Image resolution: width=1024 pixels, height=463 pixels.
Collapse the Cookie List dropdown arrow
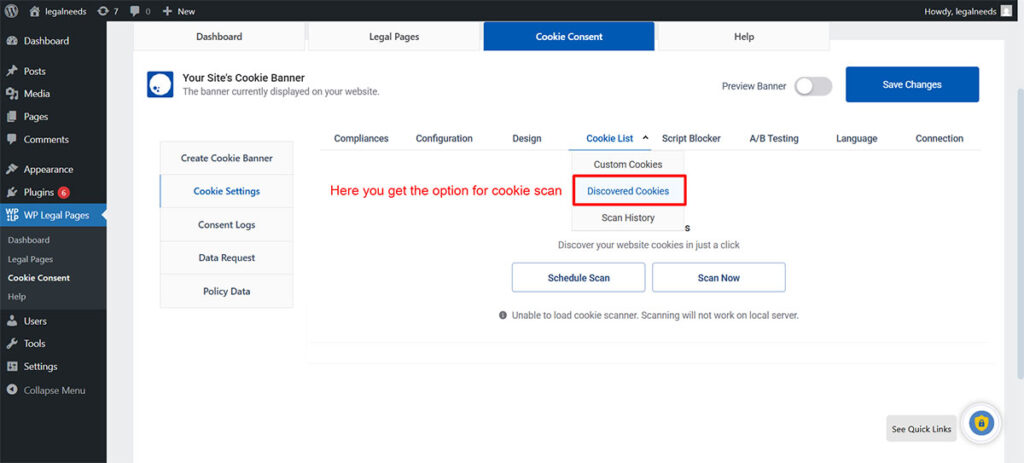[645, 138]
